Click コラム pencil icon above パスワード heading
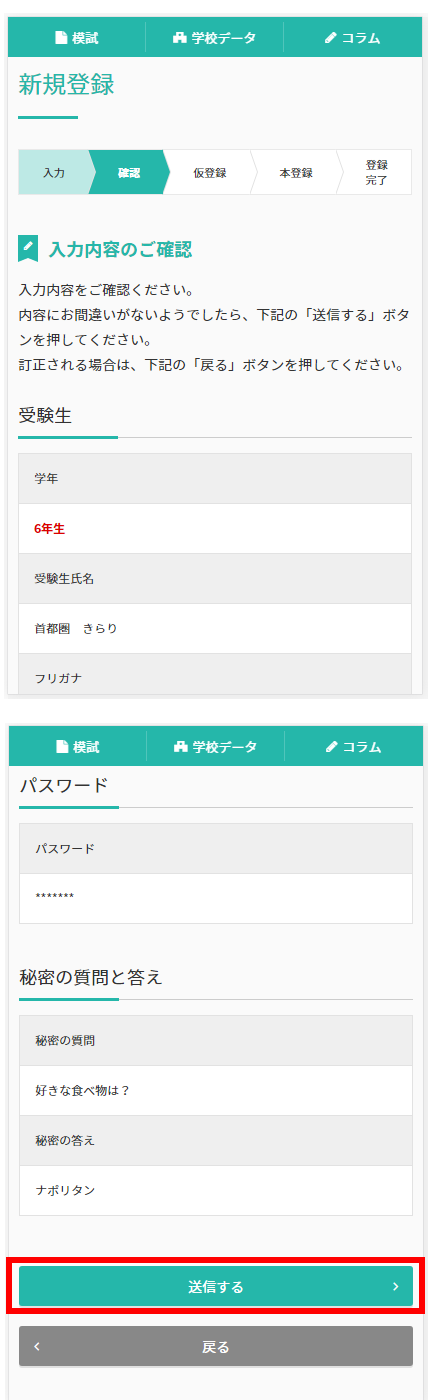 click(332, 747)
